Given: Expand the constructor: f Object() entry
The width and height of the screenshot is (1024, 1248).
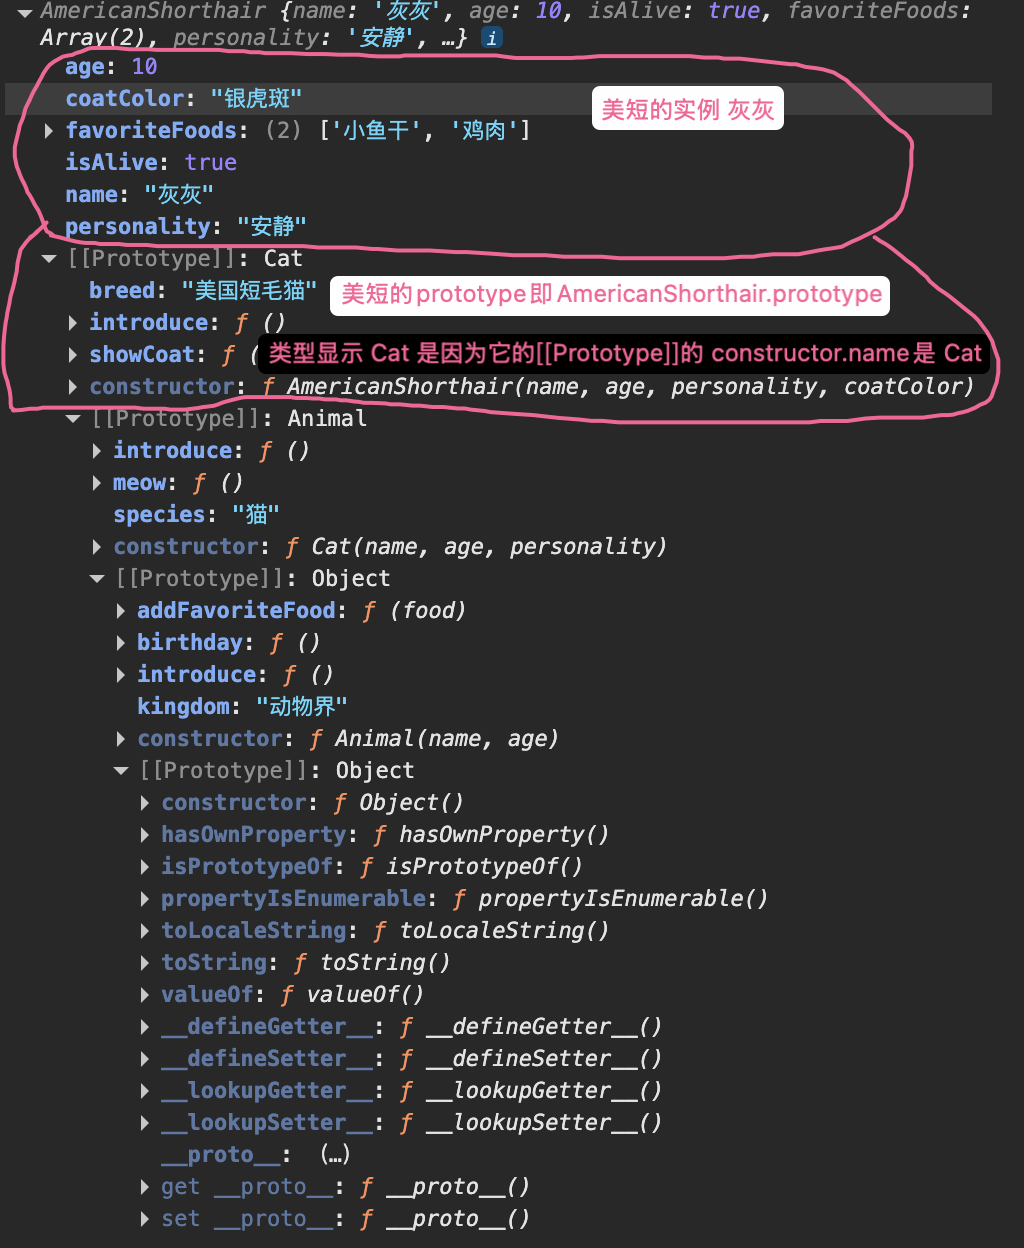Looking at the screenshot, I should tap(145, 803).
